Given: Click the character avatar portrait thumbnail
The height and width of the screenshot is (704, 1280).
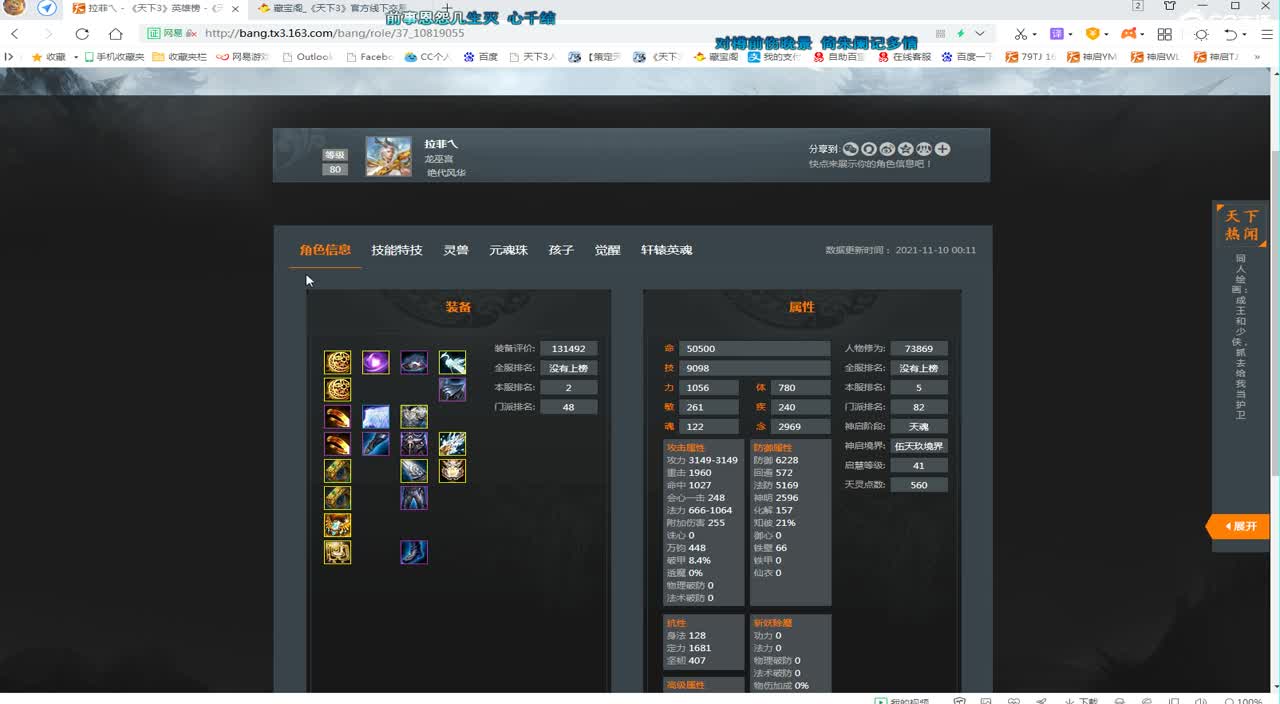Looking at the screenshot, I should tap(388, 157).
